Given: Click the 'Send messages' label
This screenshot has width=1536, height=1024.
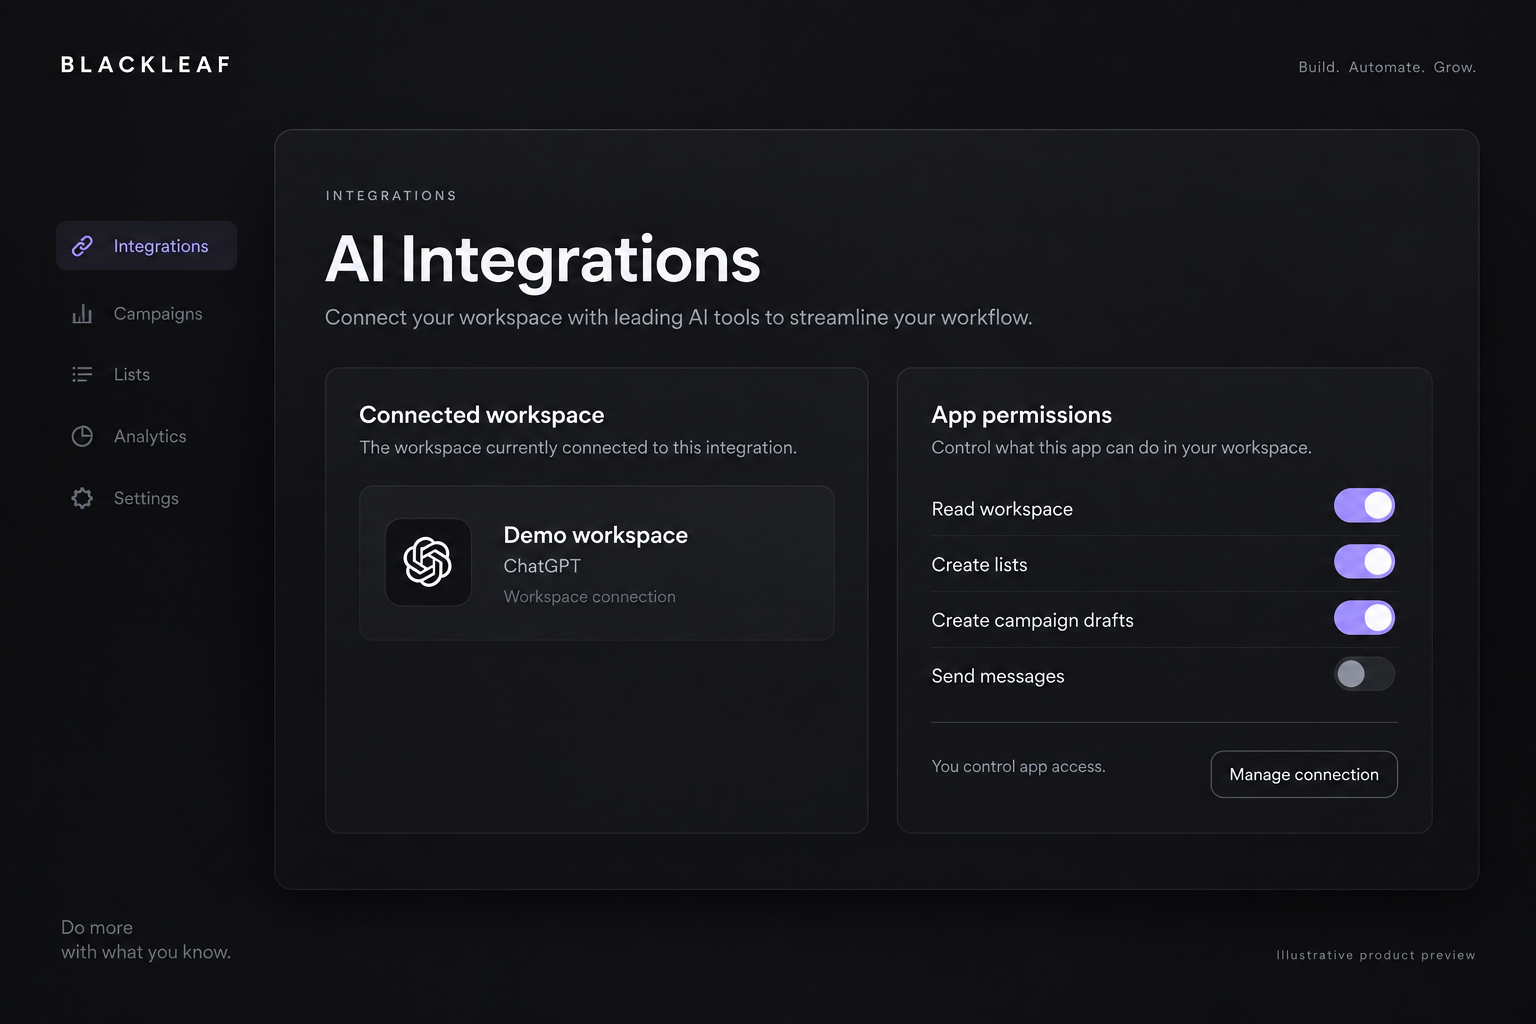Looking at the screenshot, I should click(998, 677).
